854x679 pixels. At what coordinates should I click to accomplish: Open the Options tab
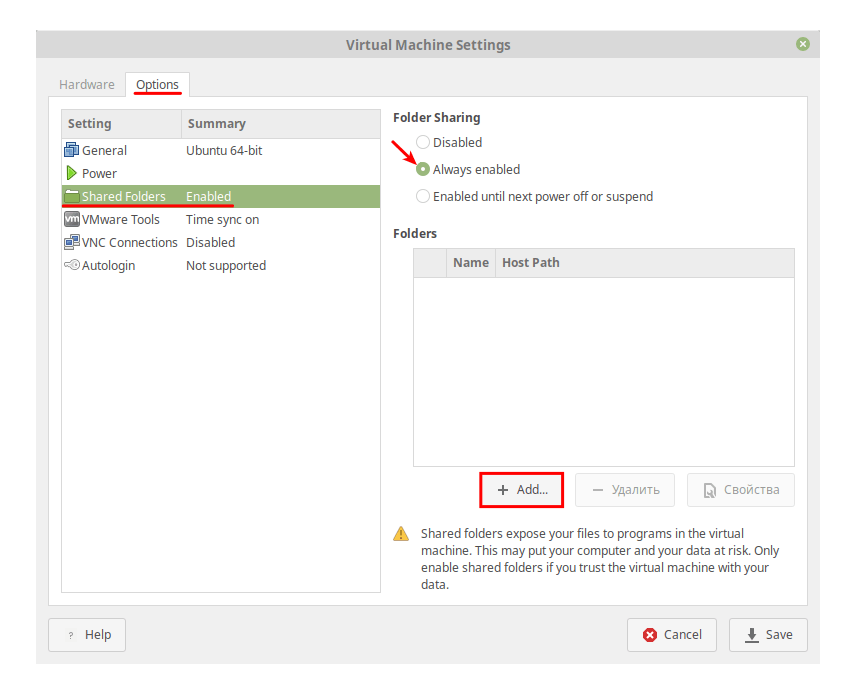click(158, 84)
